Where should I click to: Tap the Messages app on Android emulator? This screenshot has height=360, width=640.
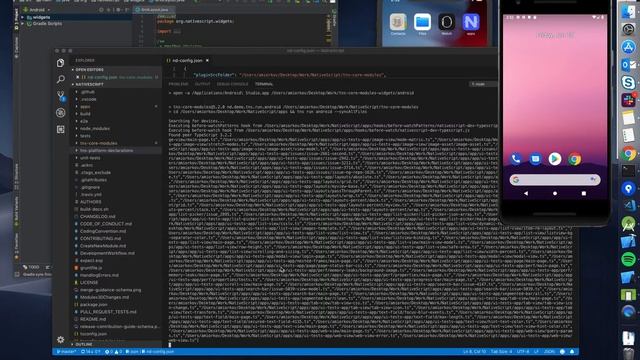[535, 159]
